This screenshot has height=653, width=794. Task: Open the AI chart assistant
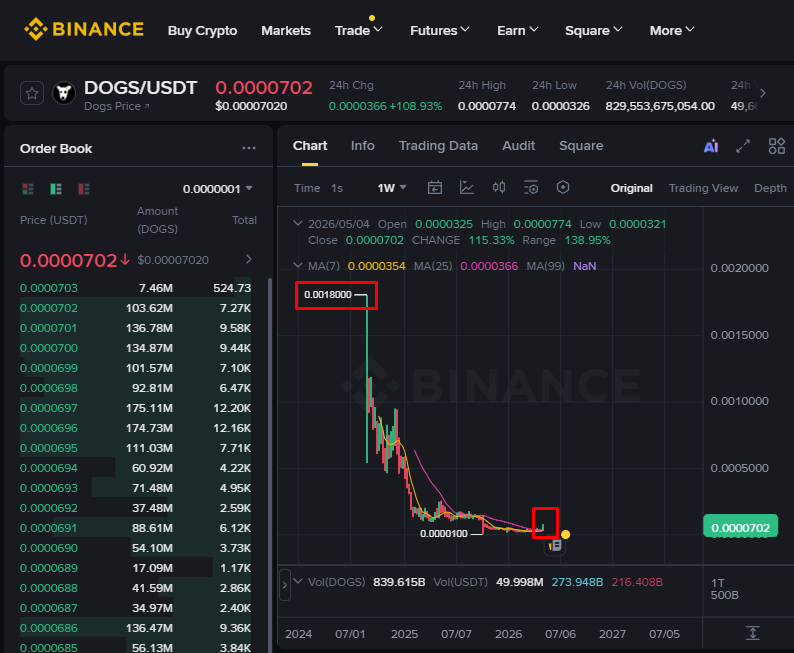point(711,146)
